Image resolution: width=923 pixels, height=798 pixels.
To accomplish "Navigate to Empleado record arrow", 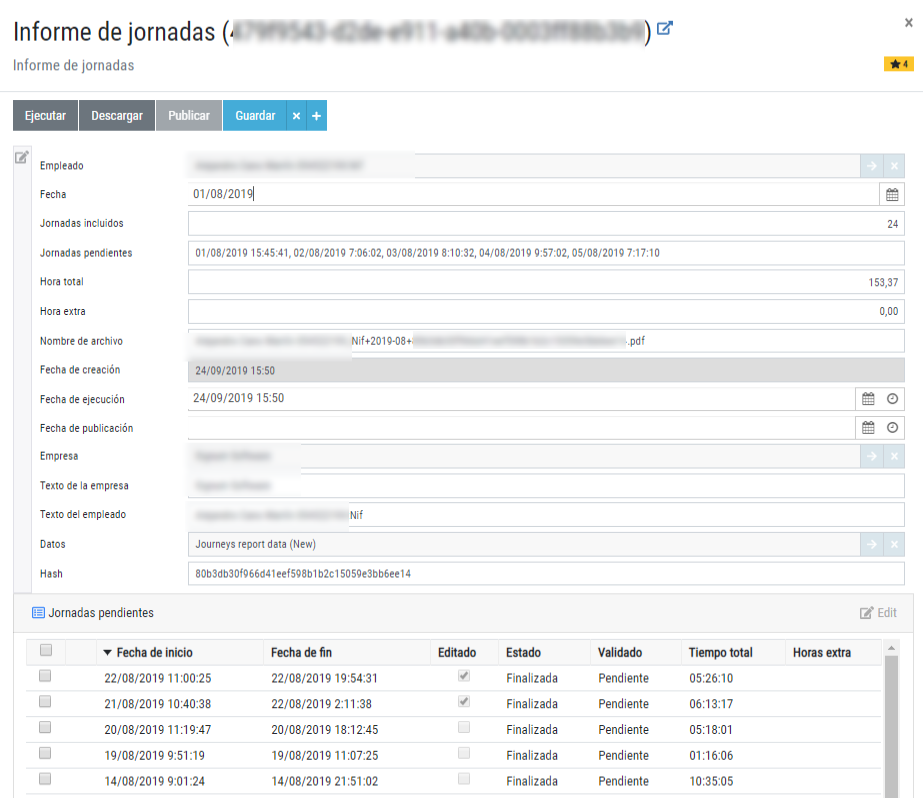I will pyautogui.click(x=872, y=166).
